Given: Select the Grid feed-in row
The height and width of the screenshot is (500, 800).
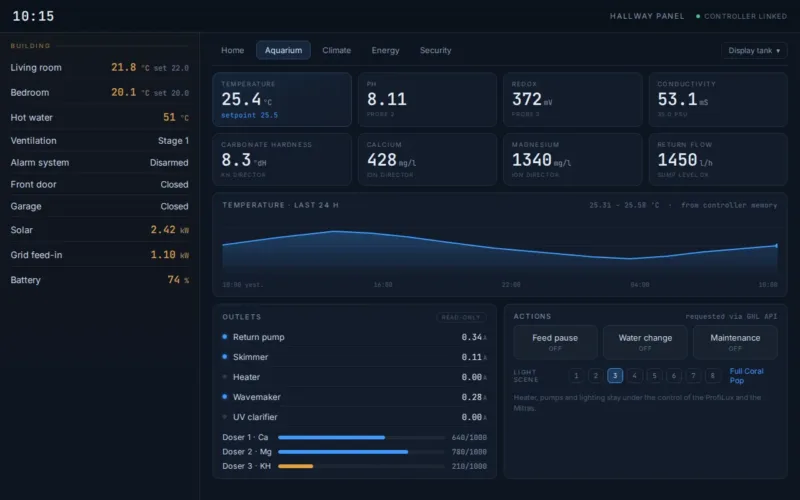Looking at the screenshot, I should [x=99, y=255].
